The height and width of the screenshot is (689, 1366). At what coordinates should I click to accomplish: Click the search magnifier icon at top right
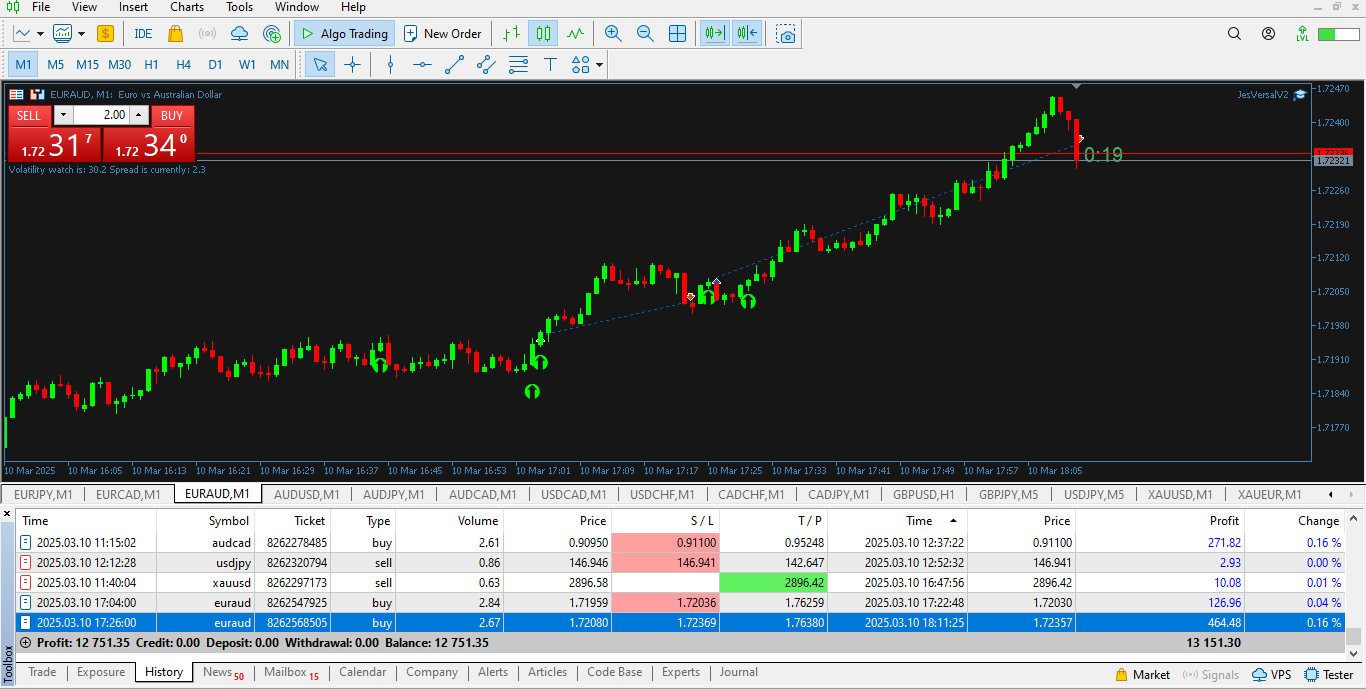tap(1234, 33)
